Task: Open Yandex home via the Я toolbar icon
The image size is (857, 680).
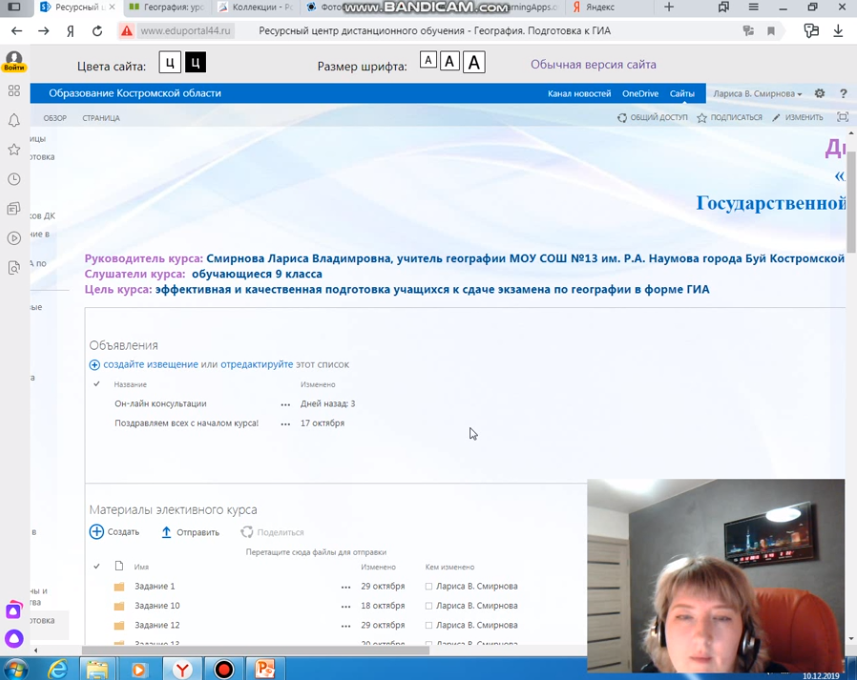Action: (71, 31)
